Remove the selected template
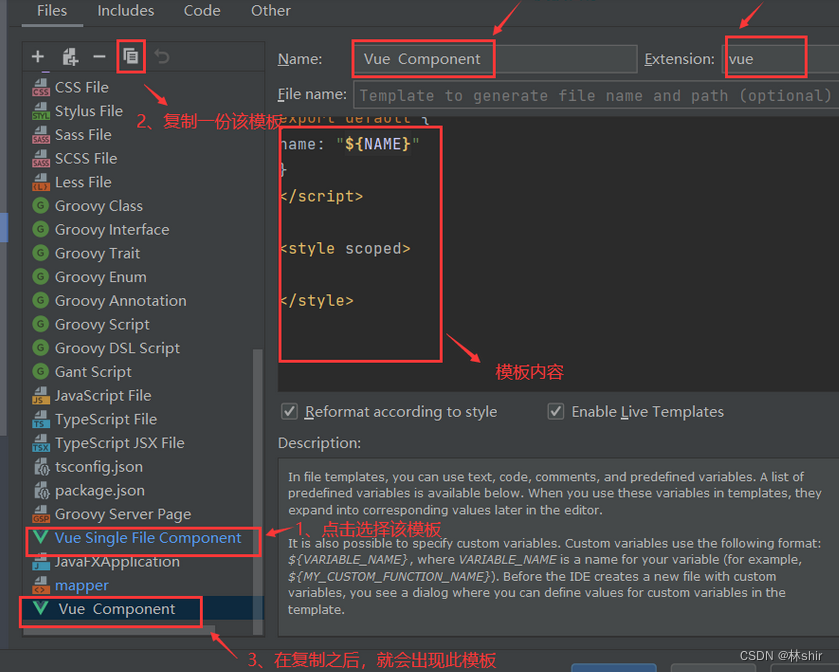Image resolution: width=839 pixels, height=672 pixels. [x=99, y=56]
